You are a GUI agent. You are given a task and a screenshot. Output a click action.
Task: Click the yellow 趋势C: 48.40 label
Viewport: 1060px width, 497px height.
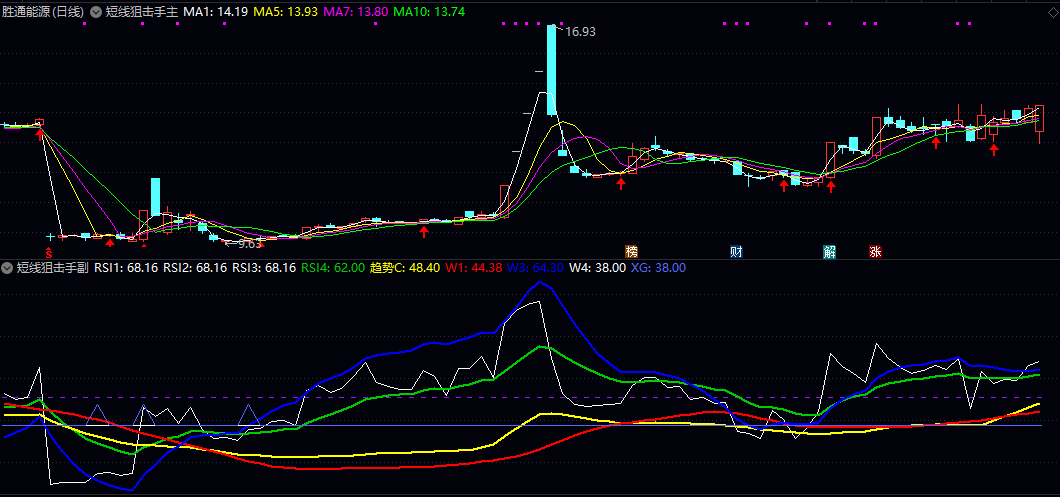(405, 268)
